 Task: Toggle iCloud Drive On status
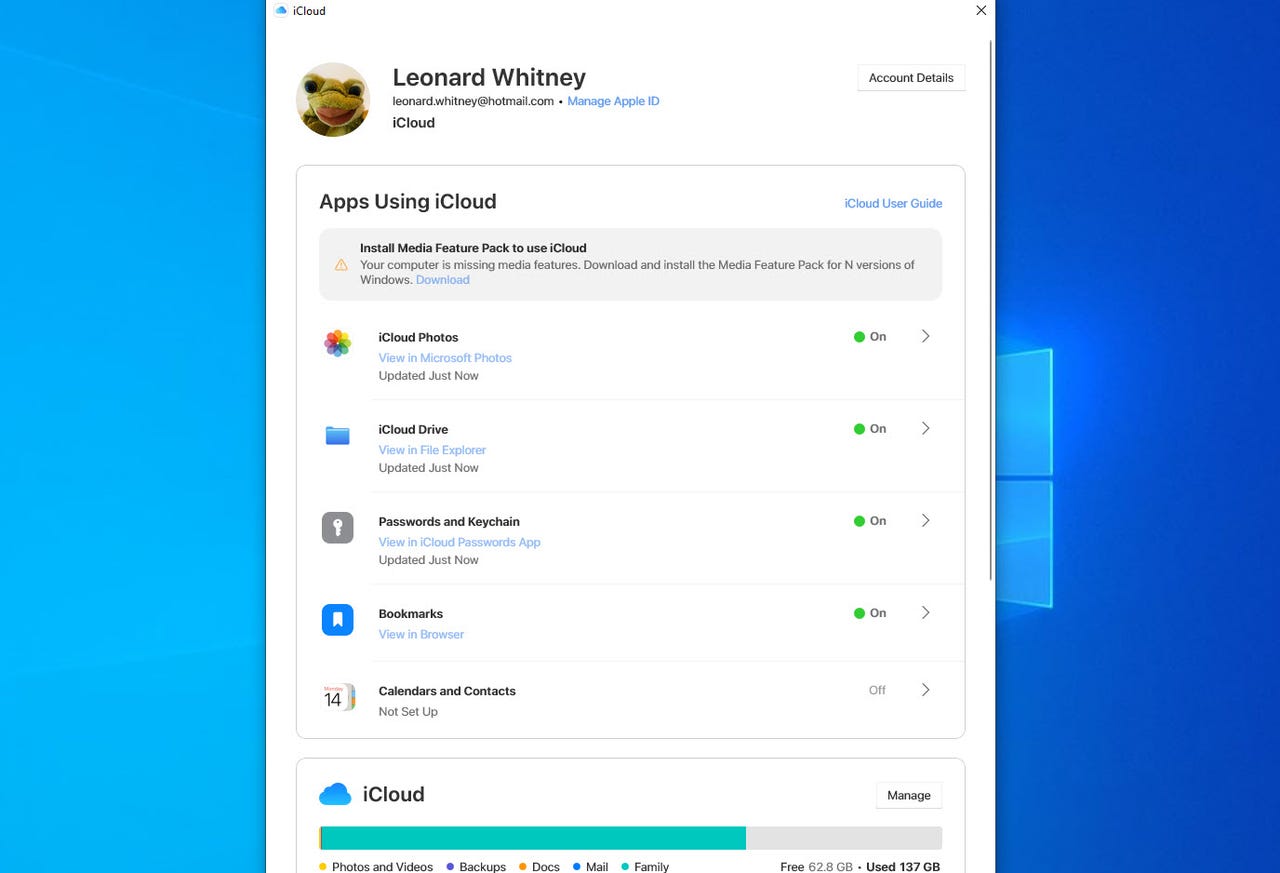tap(870, 429)
